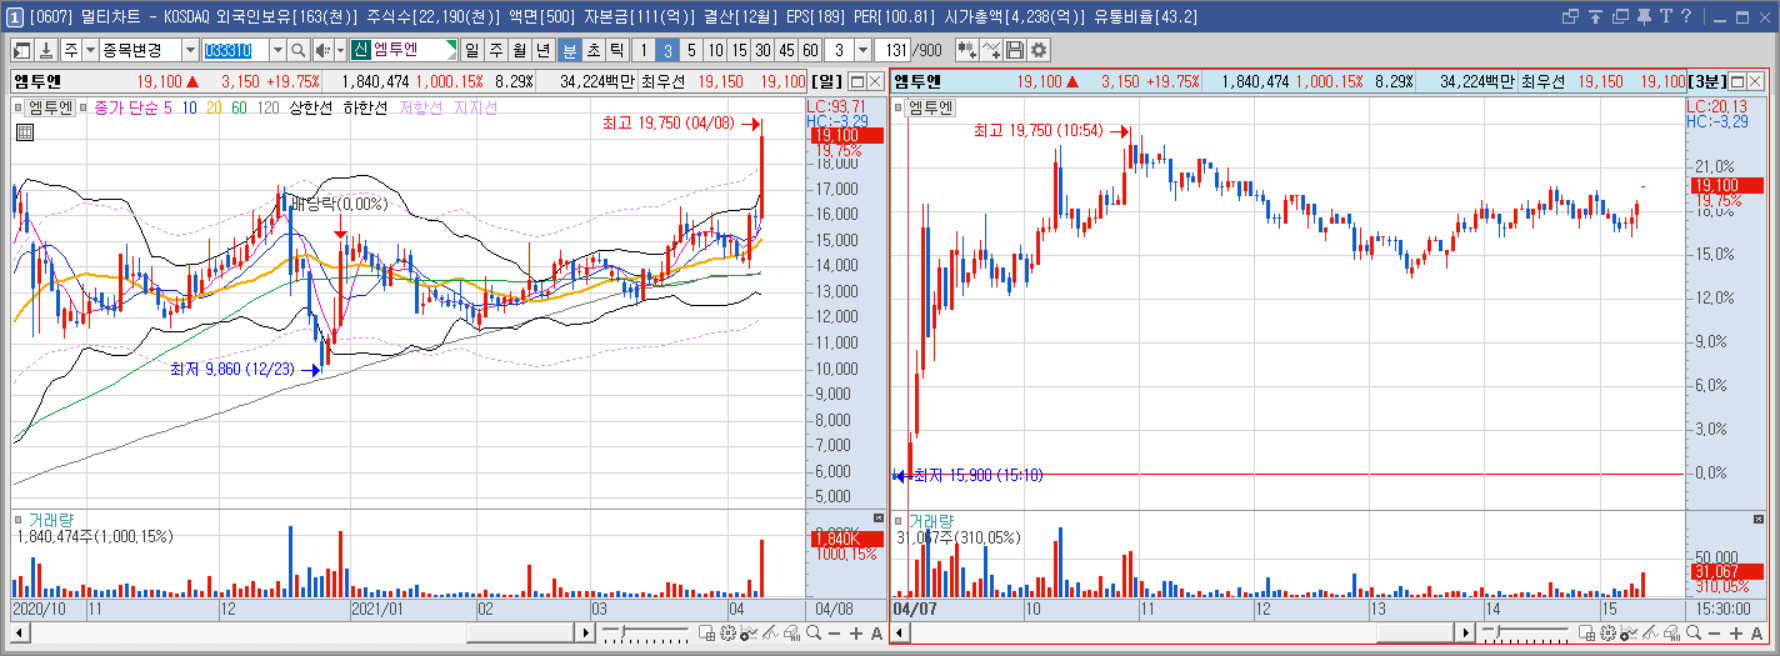The image size is (1780, 656).
Task: Select the 10 minute interval button
Action: (716, 50)
